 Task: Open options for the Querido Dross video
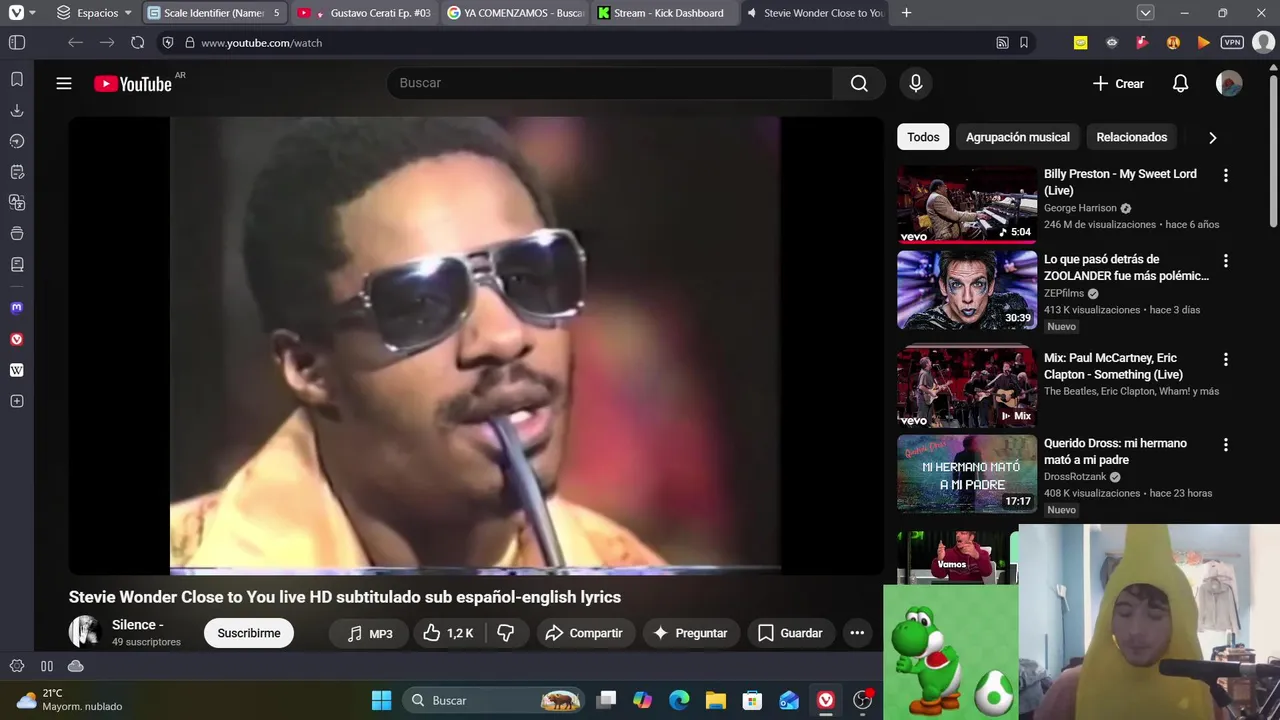pyautogui.click(x=1225, y=445)
